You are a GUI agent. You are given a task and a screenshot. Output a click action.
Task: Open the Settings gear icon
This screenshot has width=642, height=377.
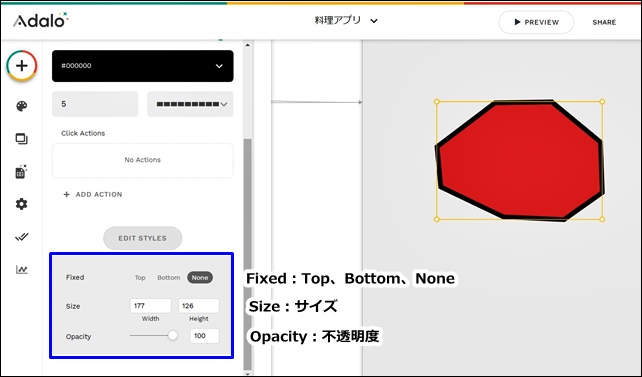[x=22, y=204]
